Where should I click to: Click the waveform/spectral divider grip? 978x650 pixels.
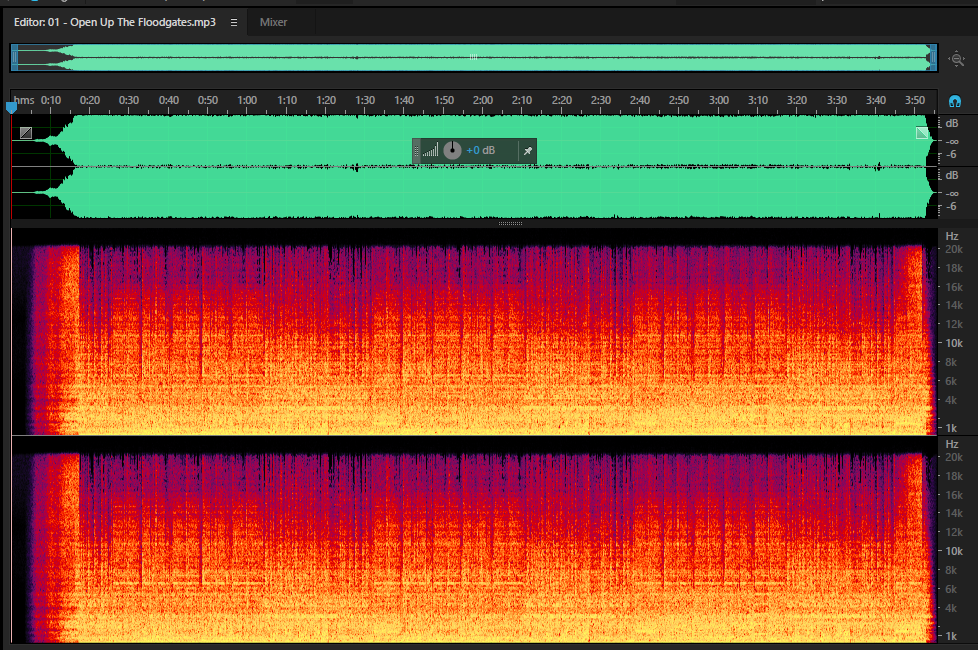pyautogui.click(x=510, y=223)
